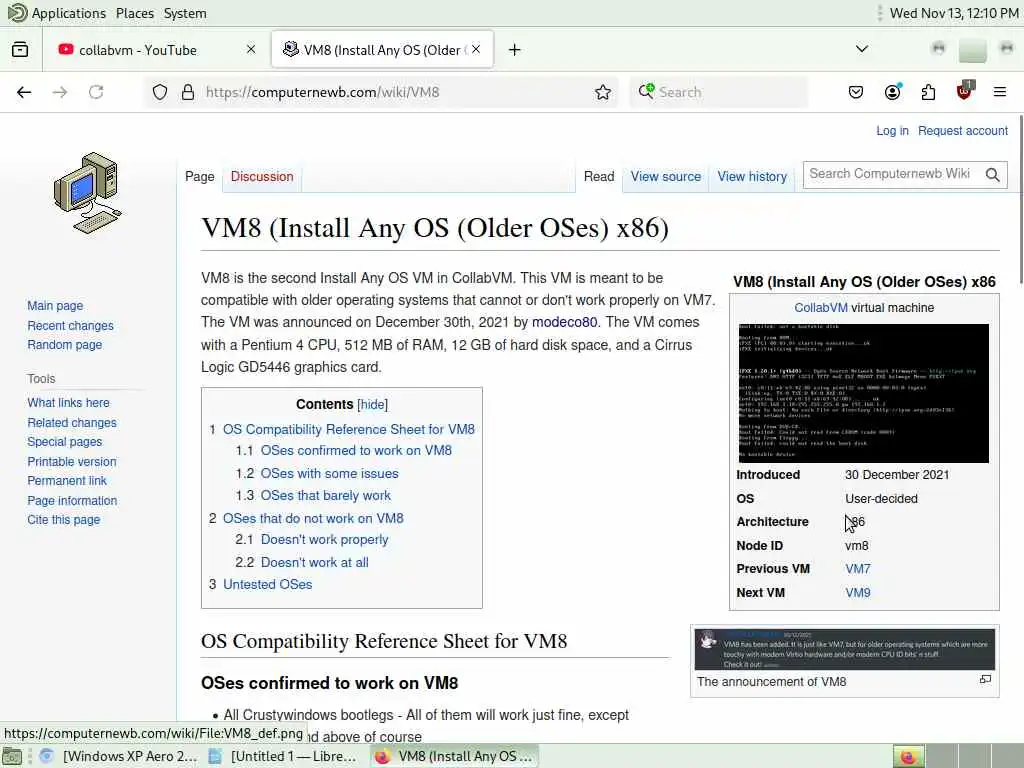
Task: Open a new tab with the plus button
Action: pyautogui.click(x=515, y=50)
